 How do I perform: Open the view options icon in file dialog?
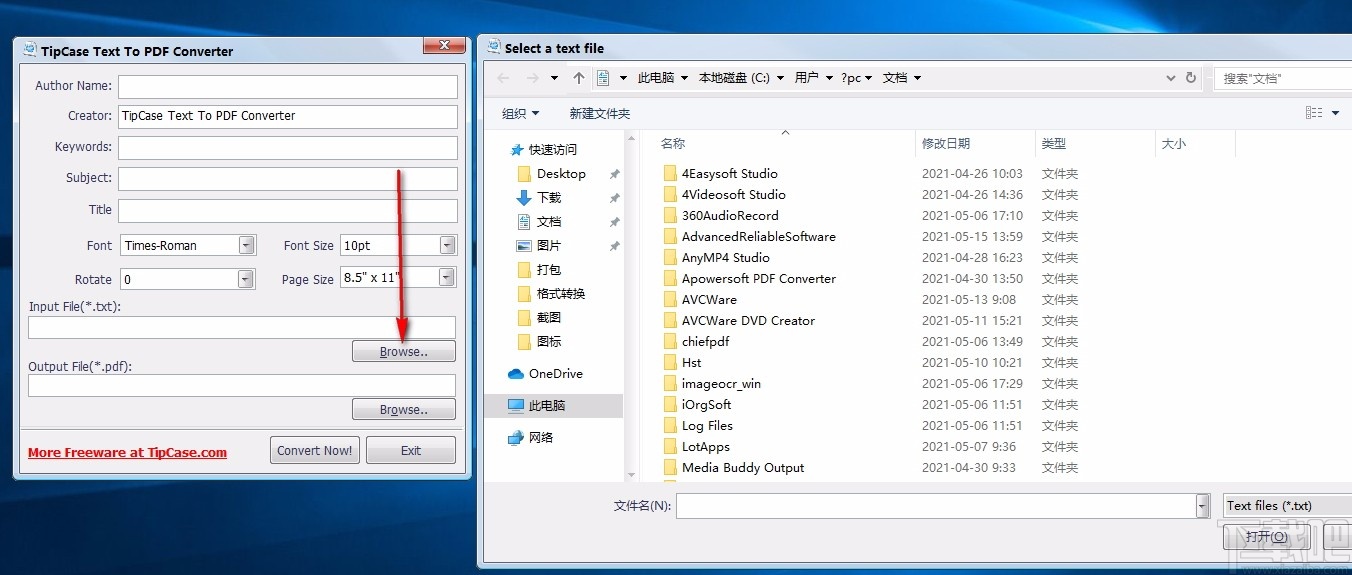coord(1314,113)
